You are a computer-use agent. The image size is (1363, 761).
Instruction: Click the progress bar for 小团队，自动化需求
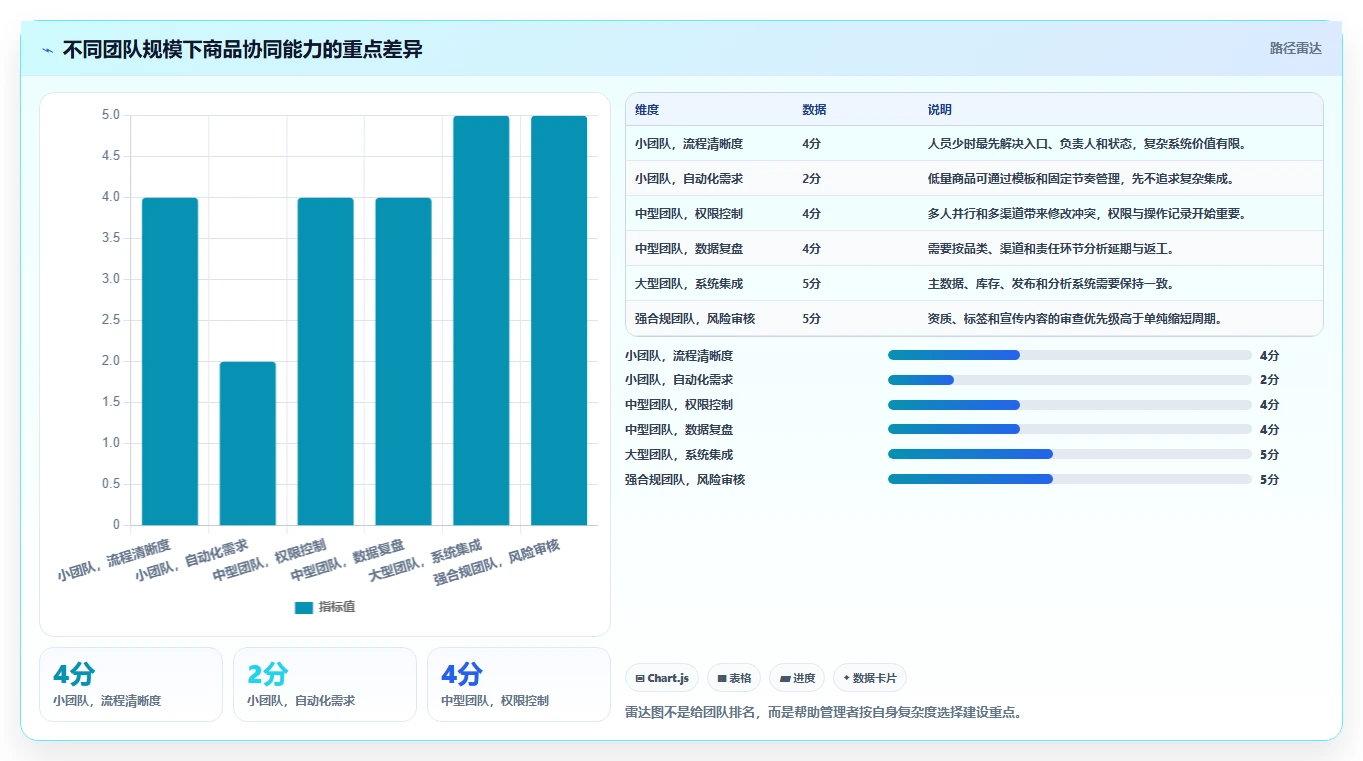tap(1070, 380)
